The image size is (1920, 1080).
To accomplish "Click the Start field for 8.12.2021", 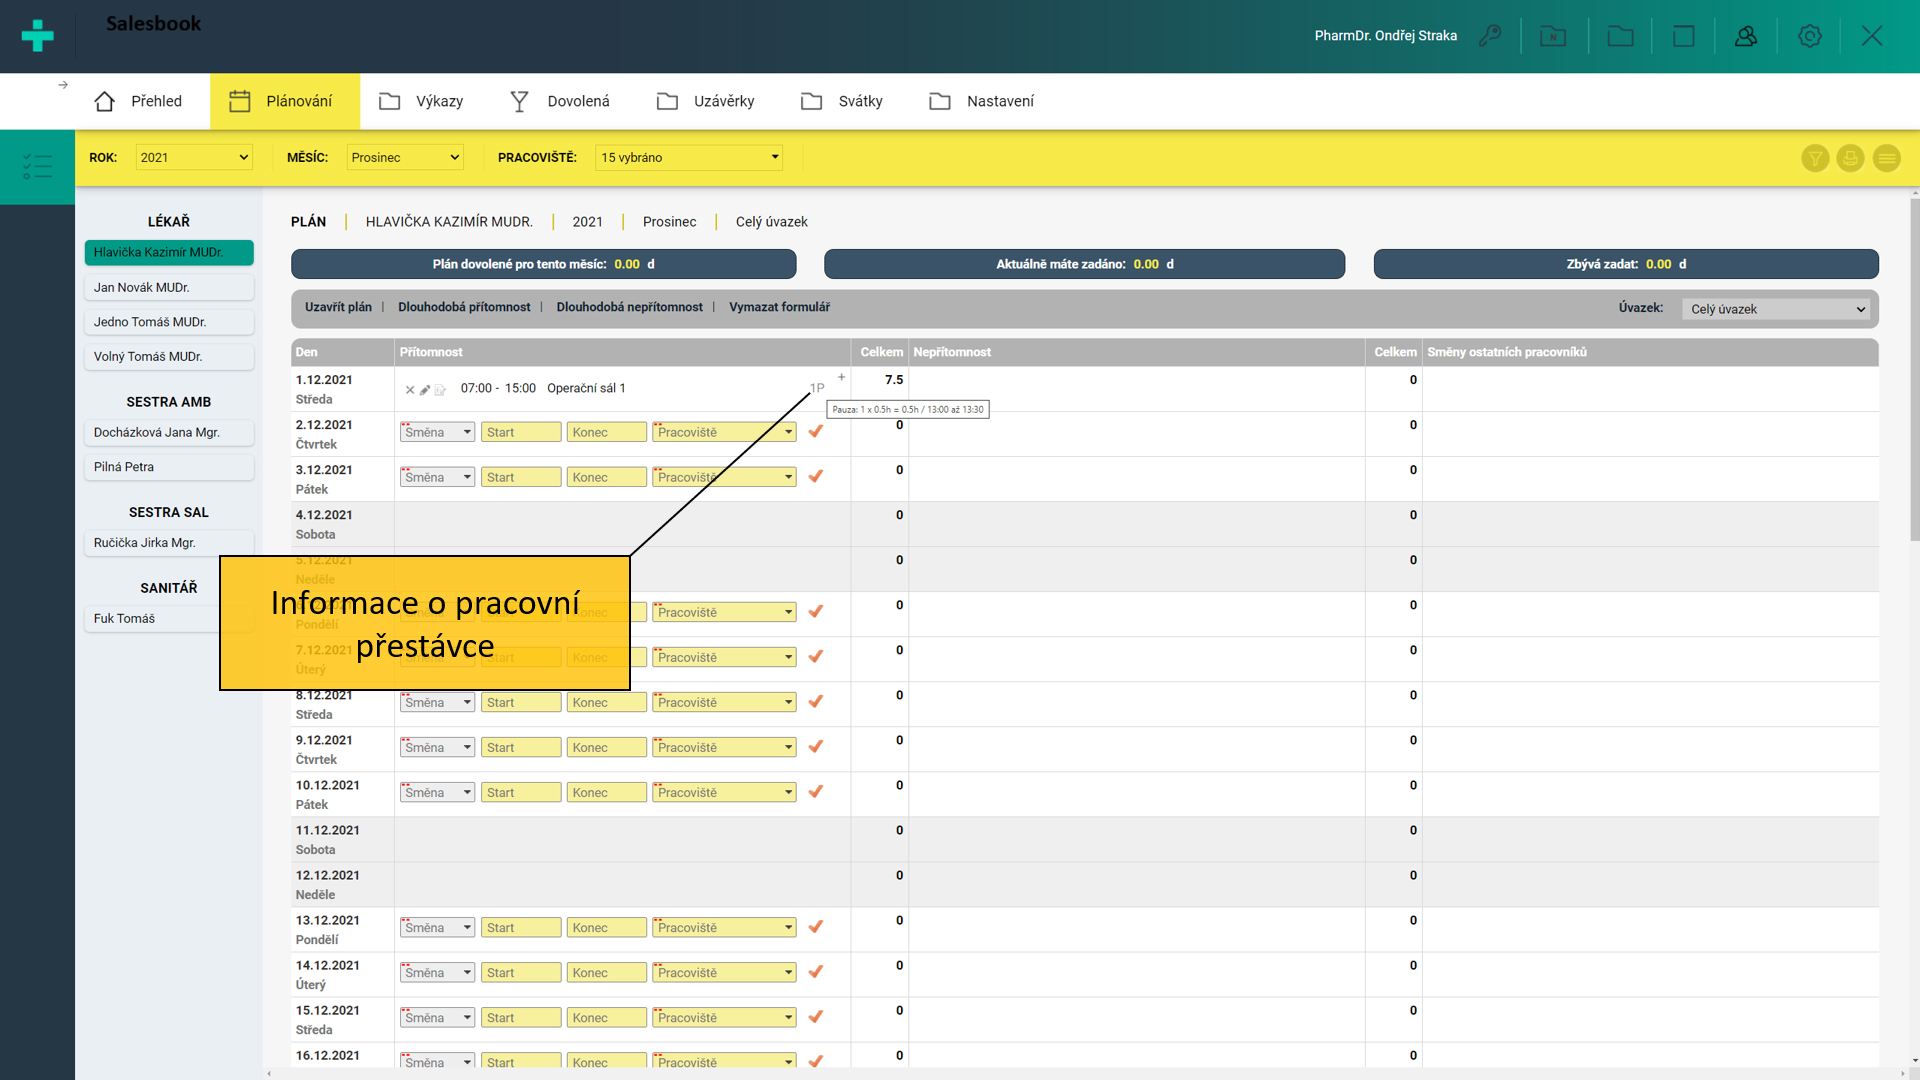I will point(521,702).
